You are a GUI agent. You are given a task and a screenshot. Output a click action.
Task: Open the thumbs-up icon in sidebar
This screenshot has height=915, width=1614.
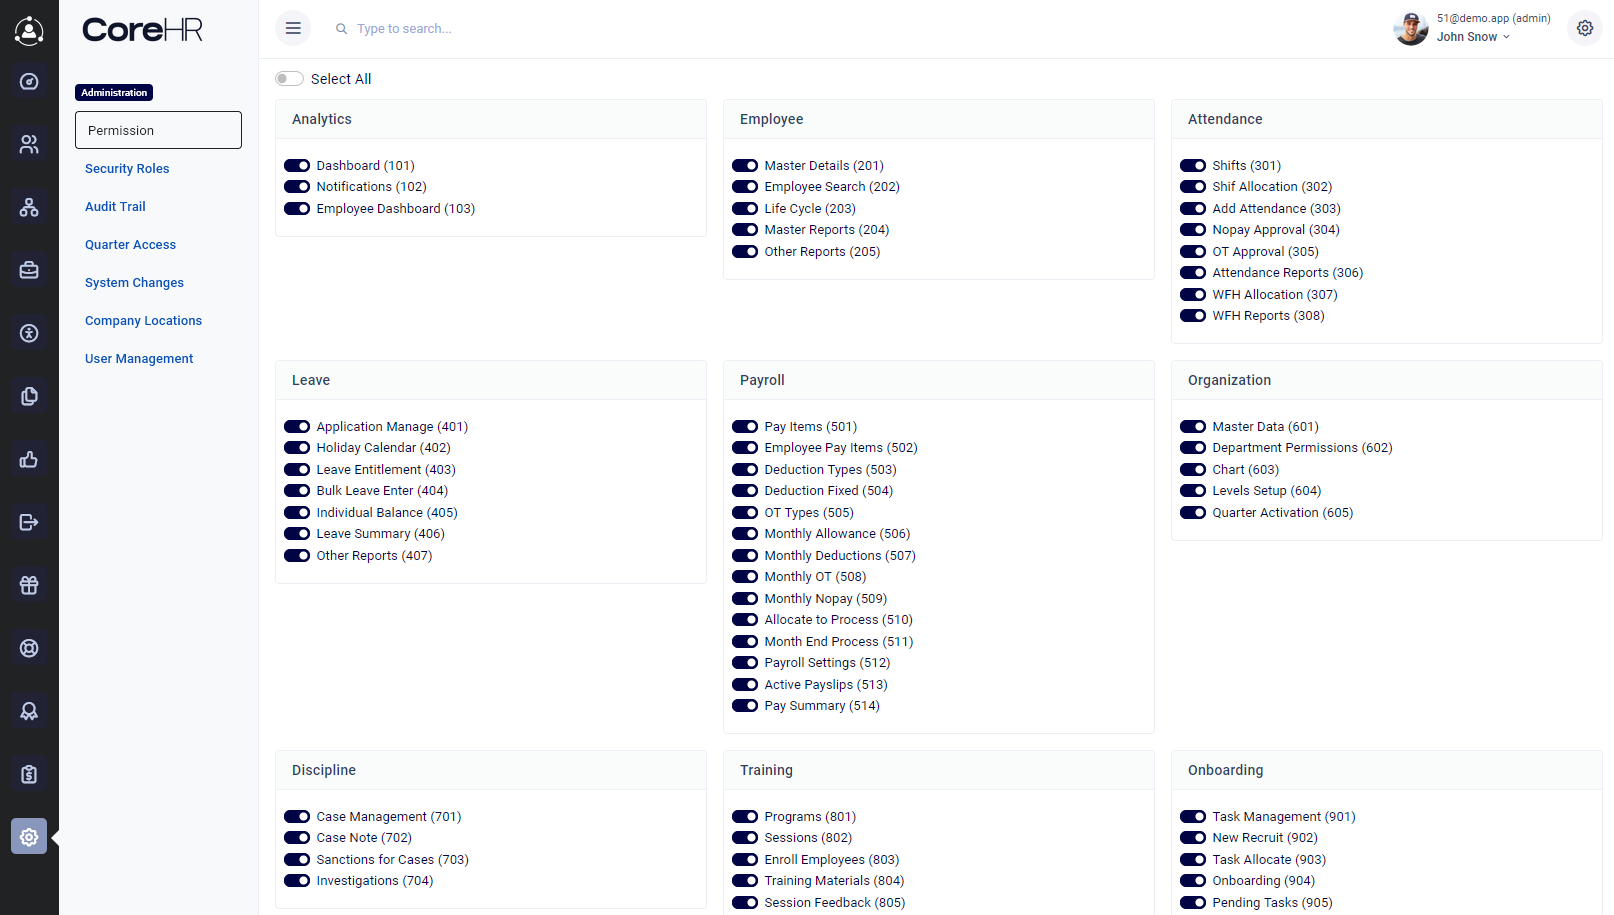[x=29, y=459]
